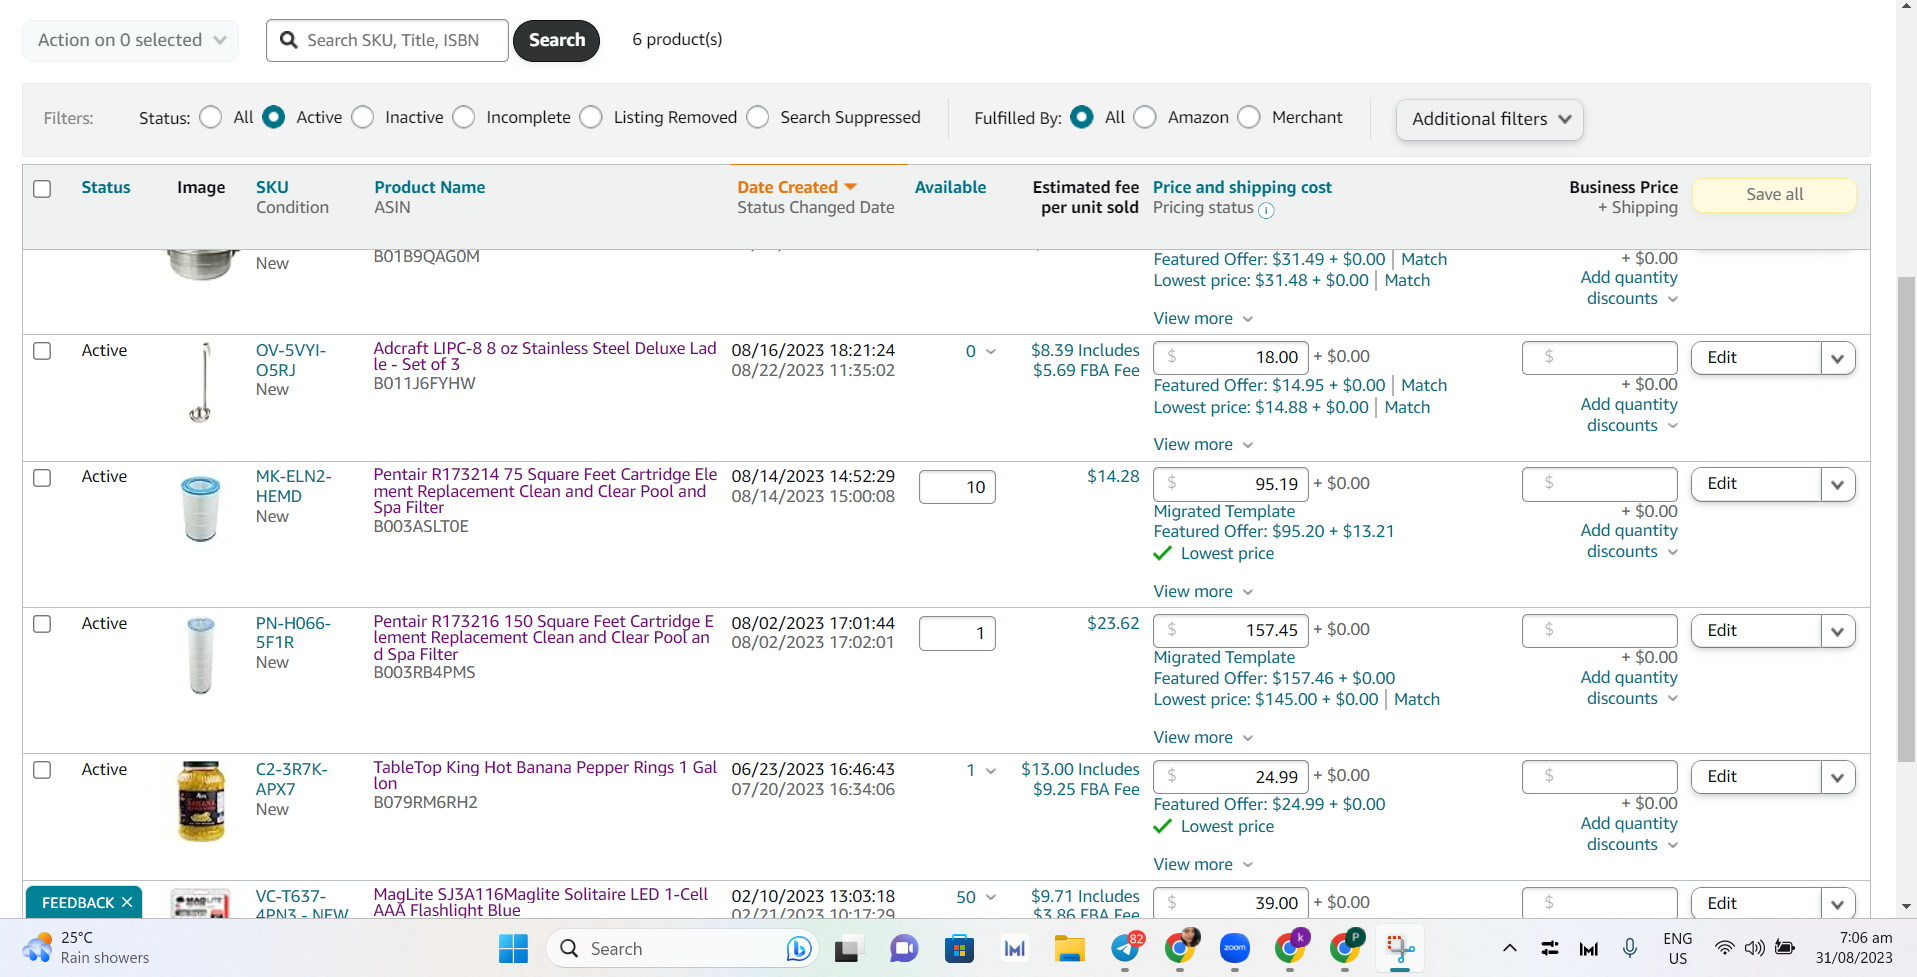This screenshot has height=977, width=1917.
Task: Select Fulfilled By Merchant radio button
Action: [x=1249, y=117]
